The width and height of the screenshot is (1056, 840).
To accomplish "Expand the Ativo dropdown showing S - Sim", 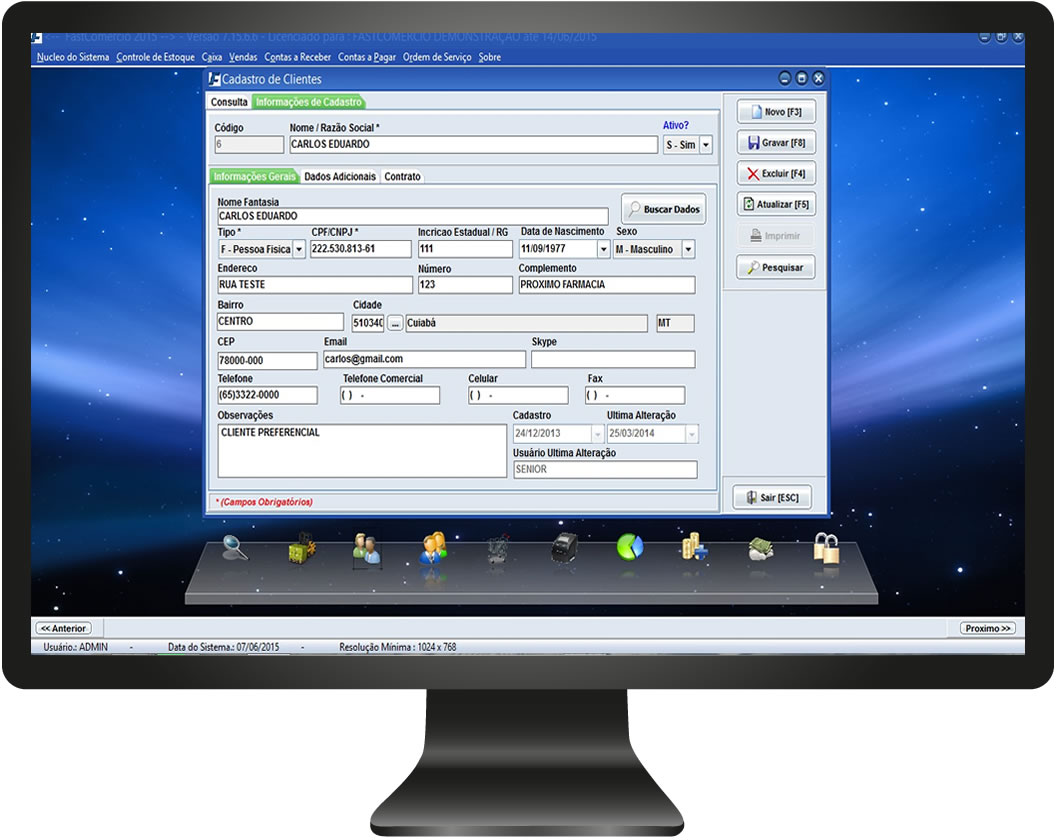I will (x=706, y=145).
